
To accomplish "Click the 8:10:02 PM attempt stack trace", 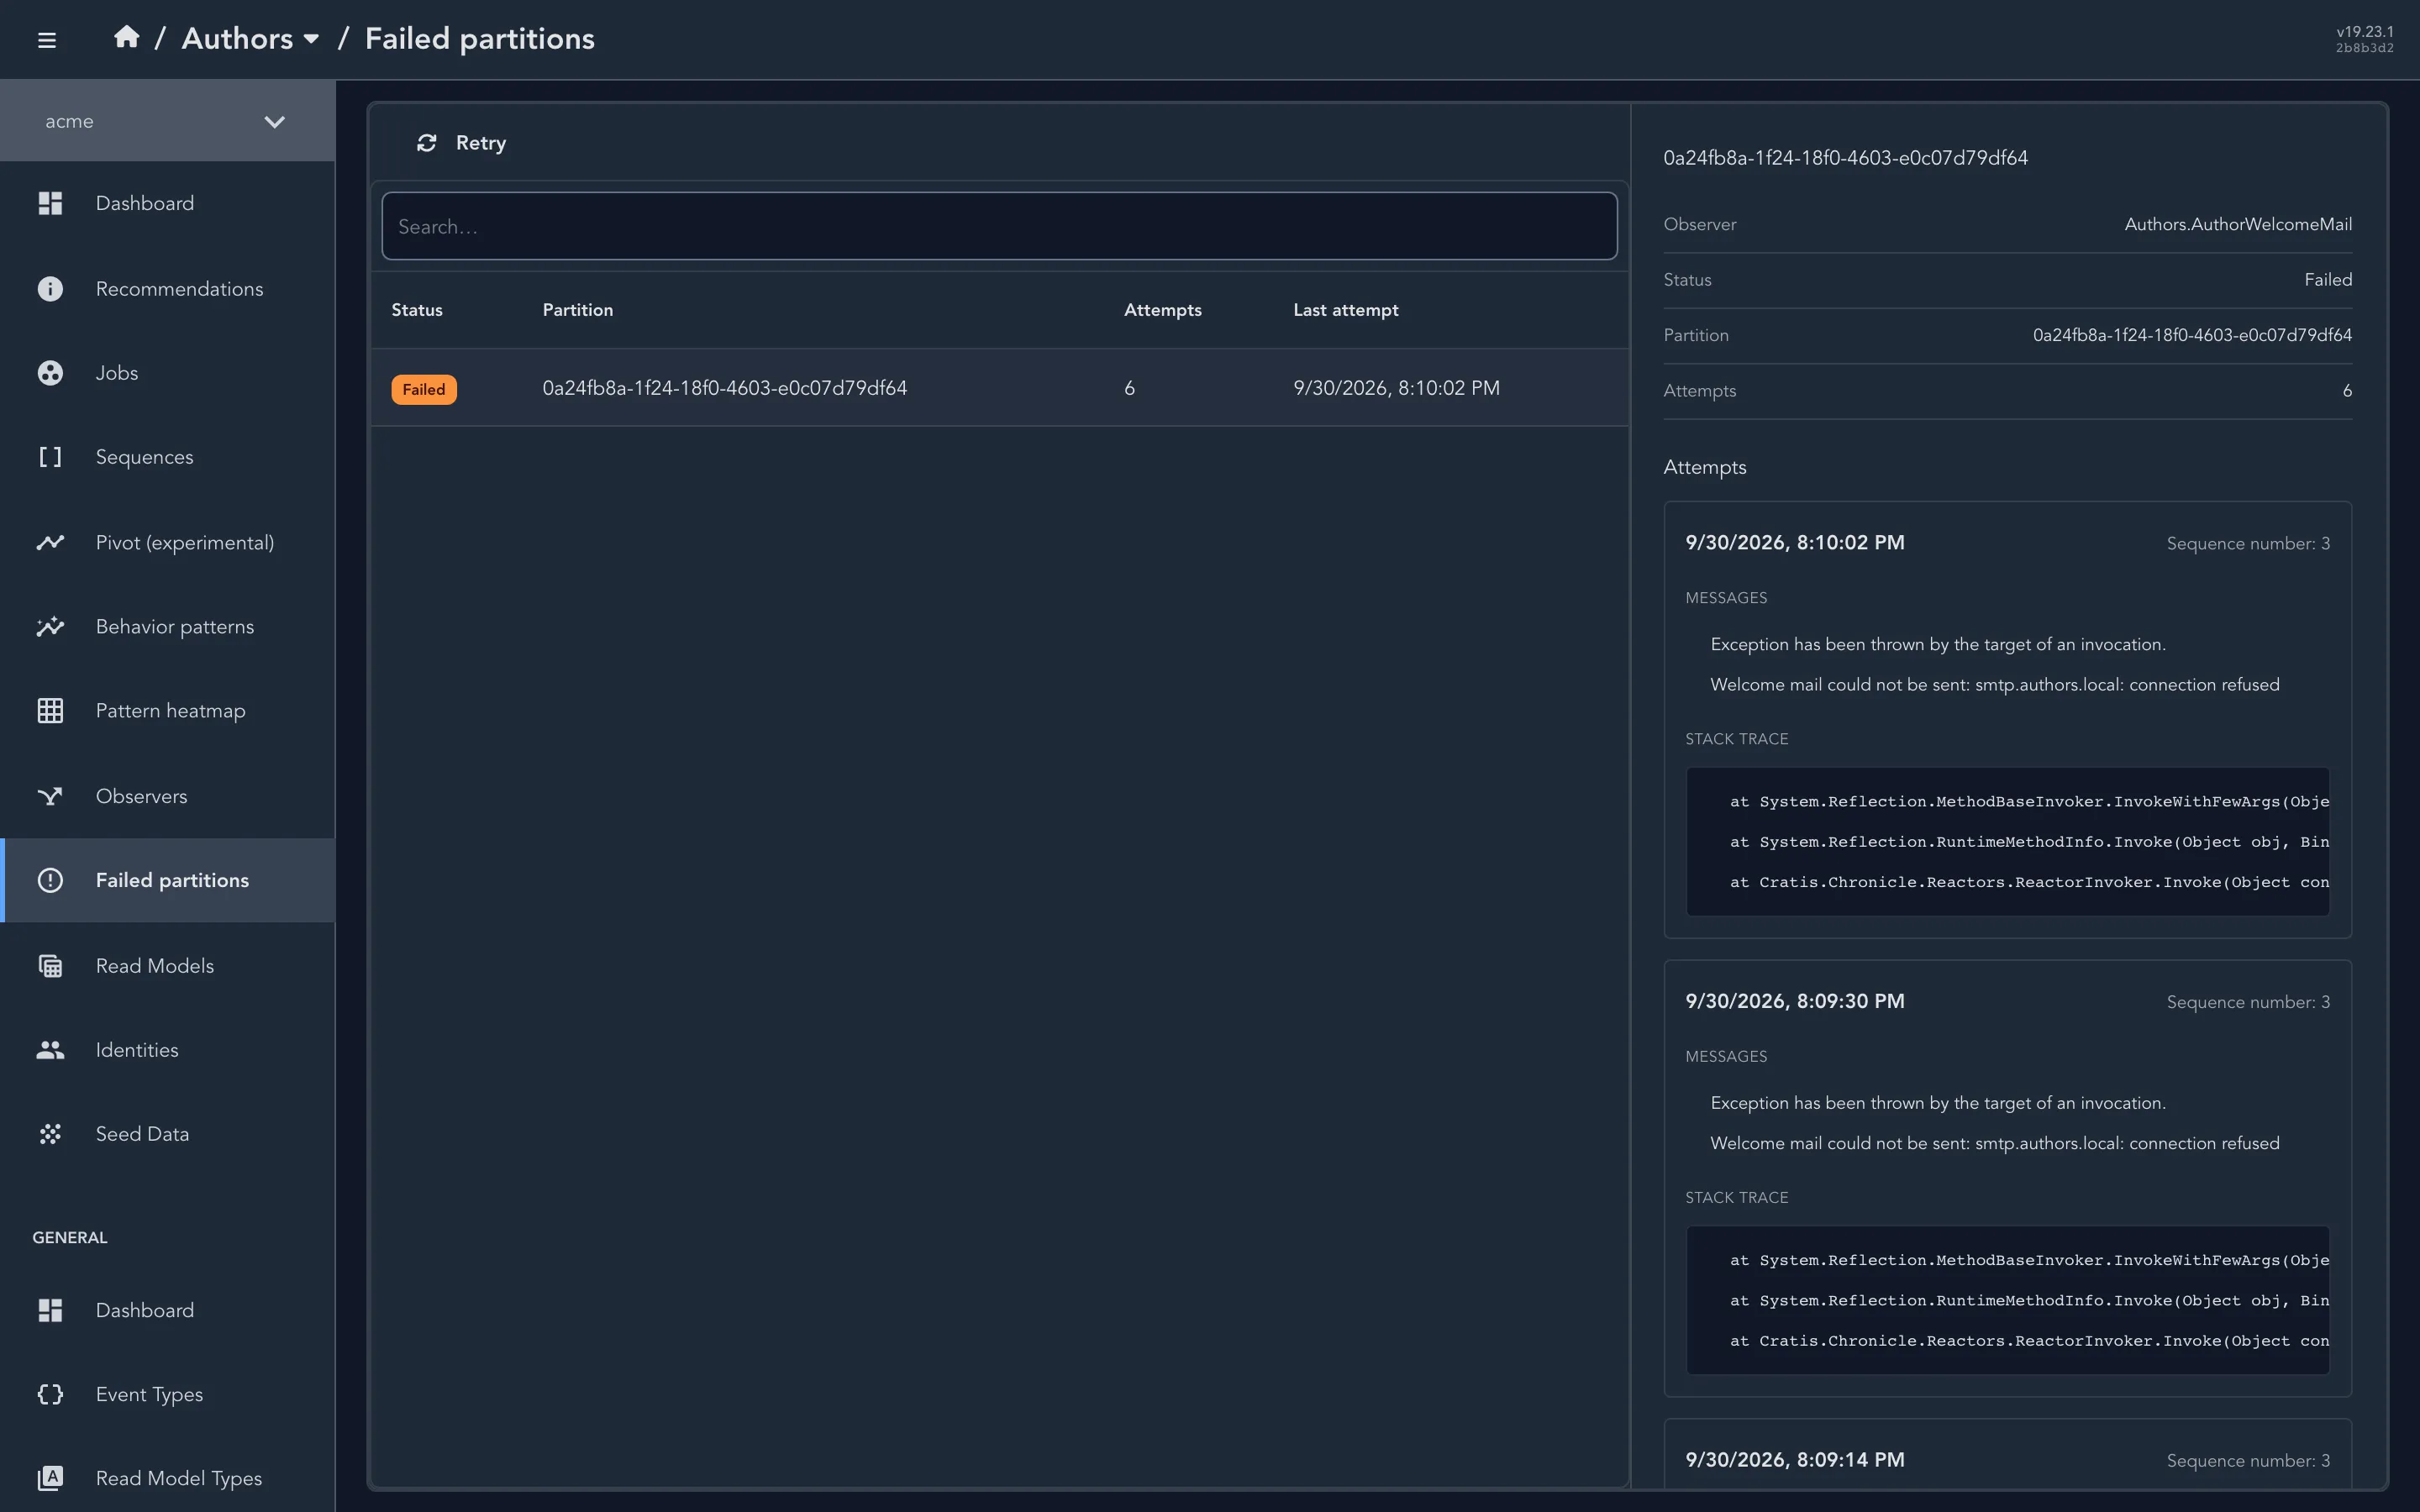I will coord(2007,842).
